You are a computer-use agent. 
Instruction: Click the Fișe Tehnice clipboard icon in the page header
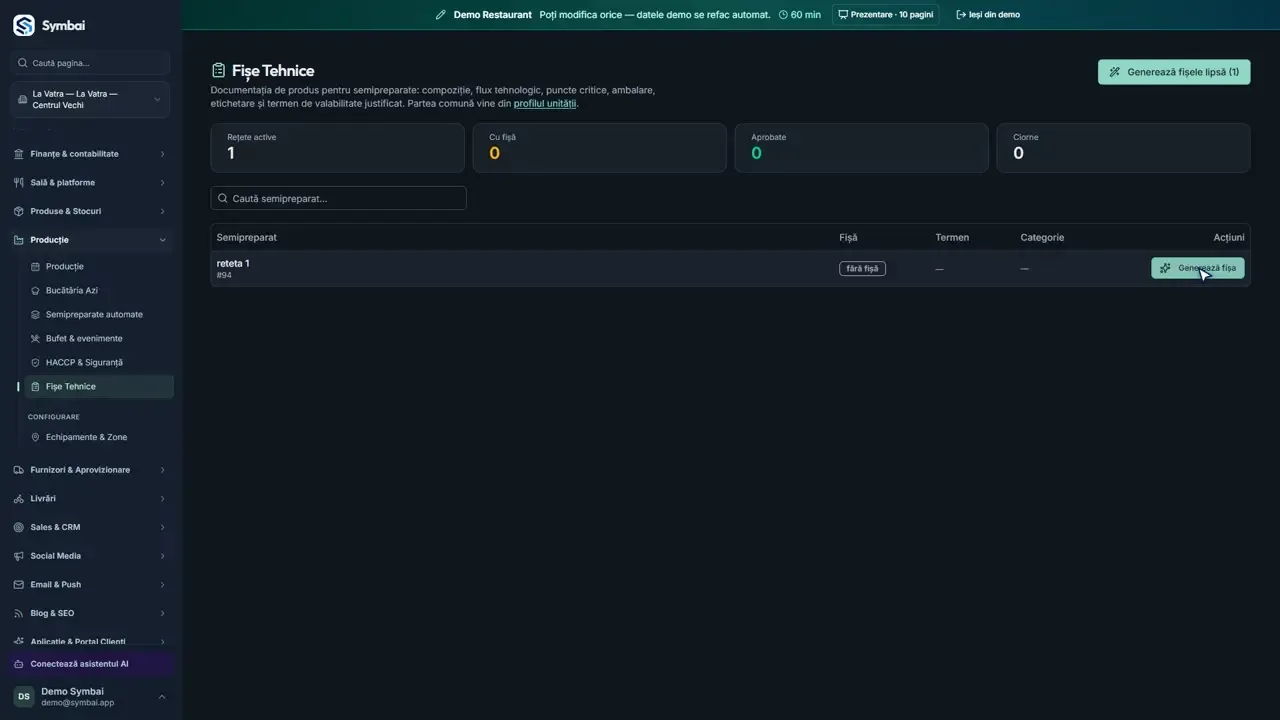tap(219, 71)
